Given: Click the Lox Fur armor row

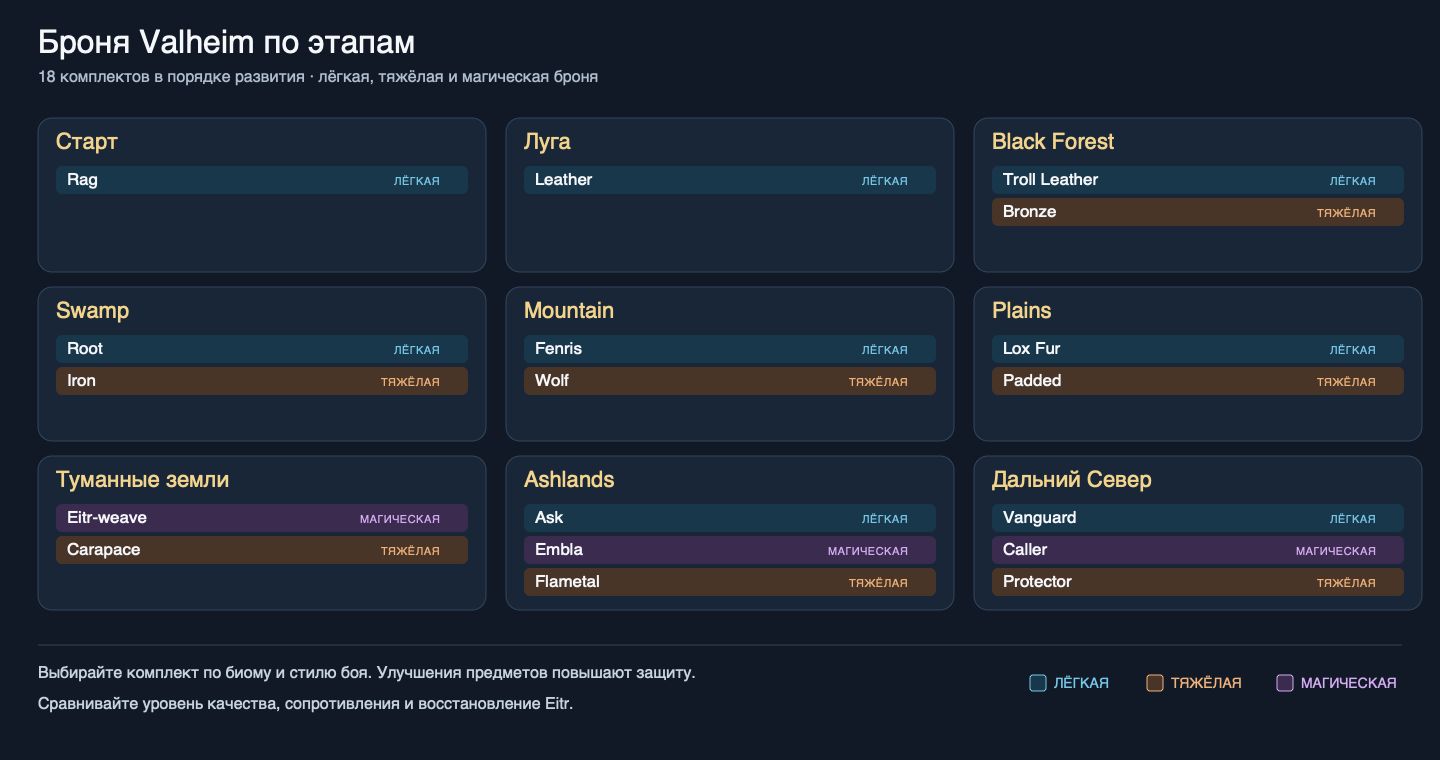Looking at the screenshot, I should pos(1198,349).
